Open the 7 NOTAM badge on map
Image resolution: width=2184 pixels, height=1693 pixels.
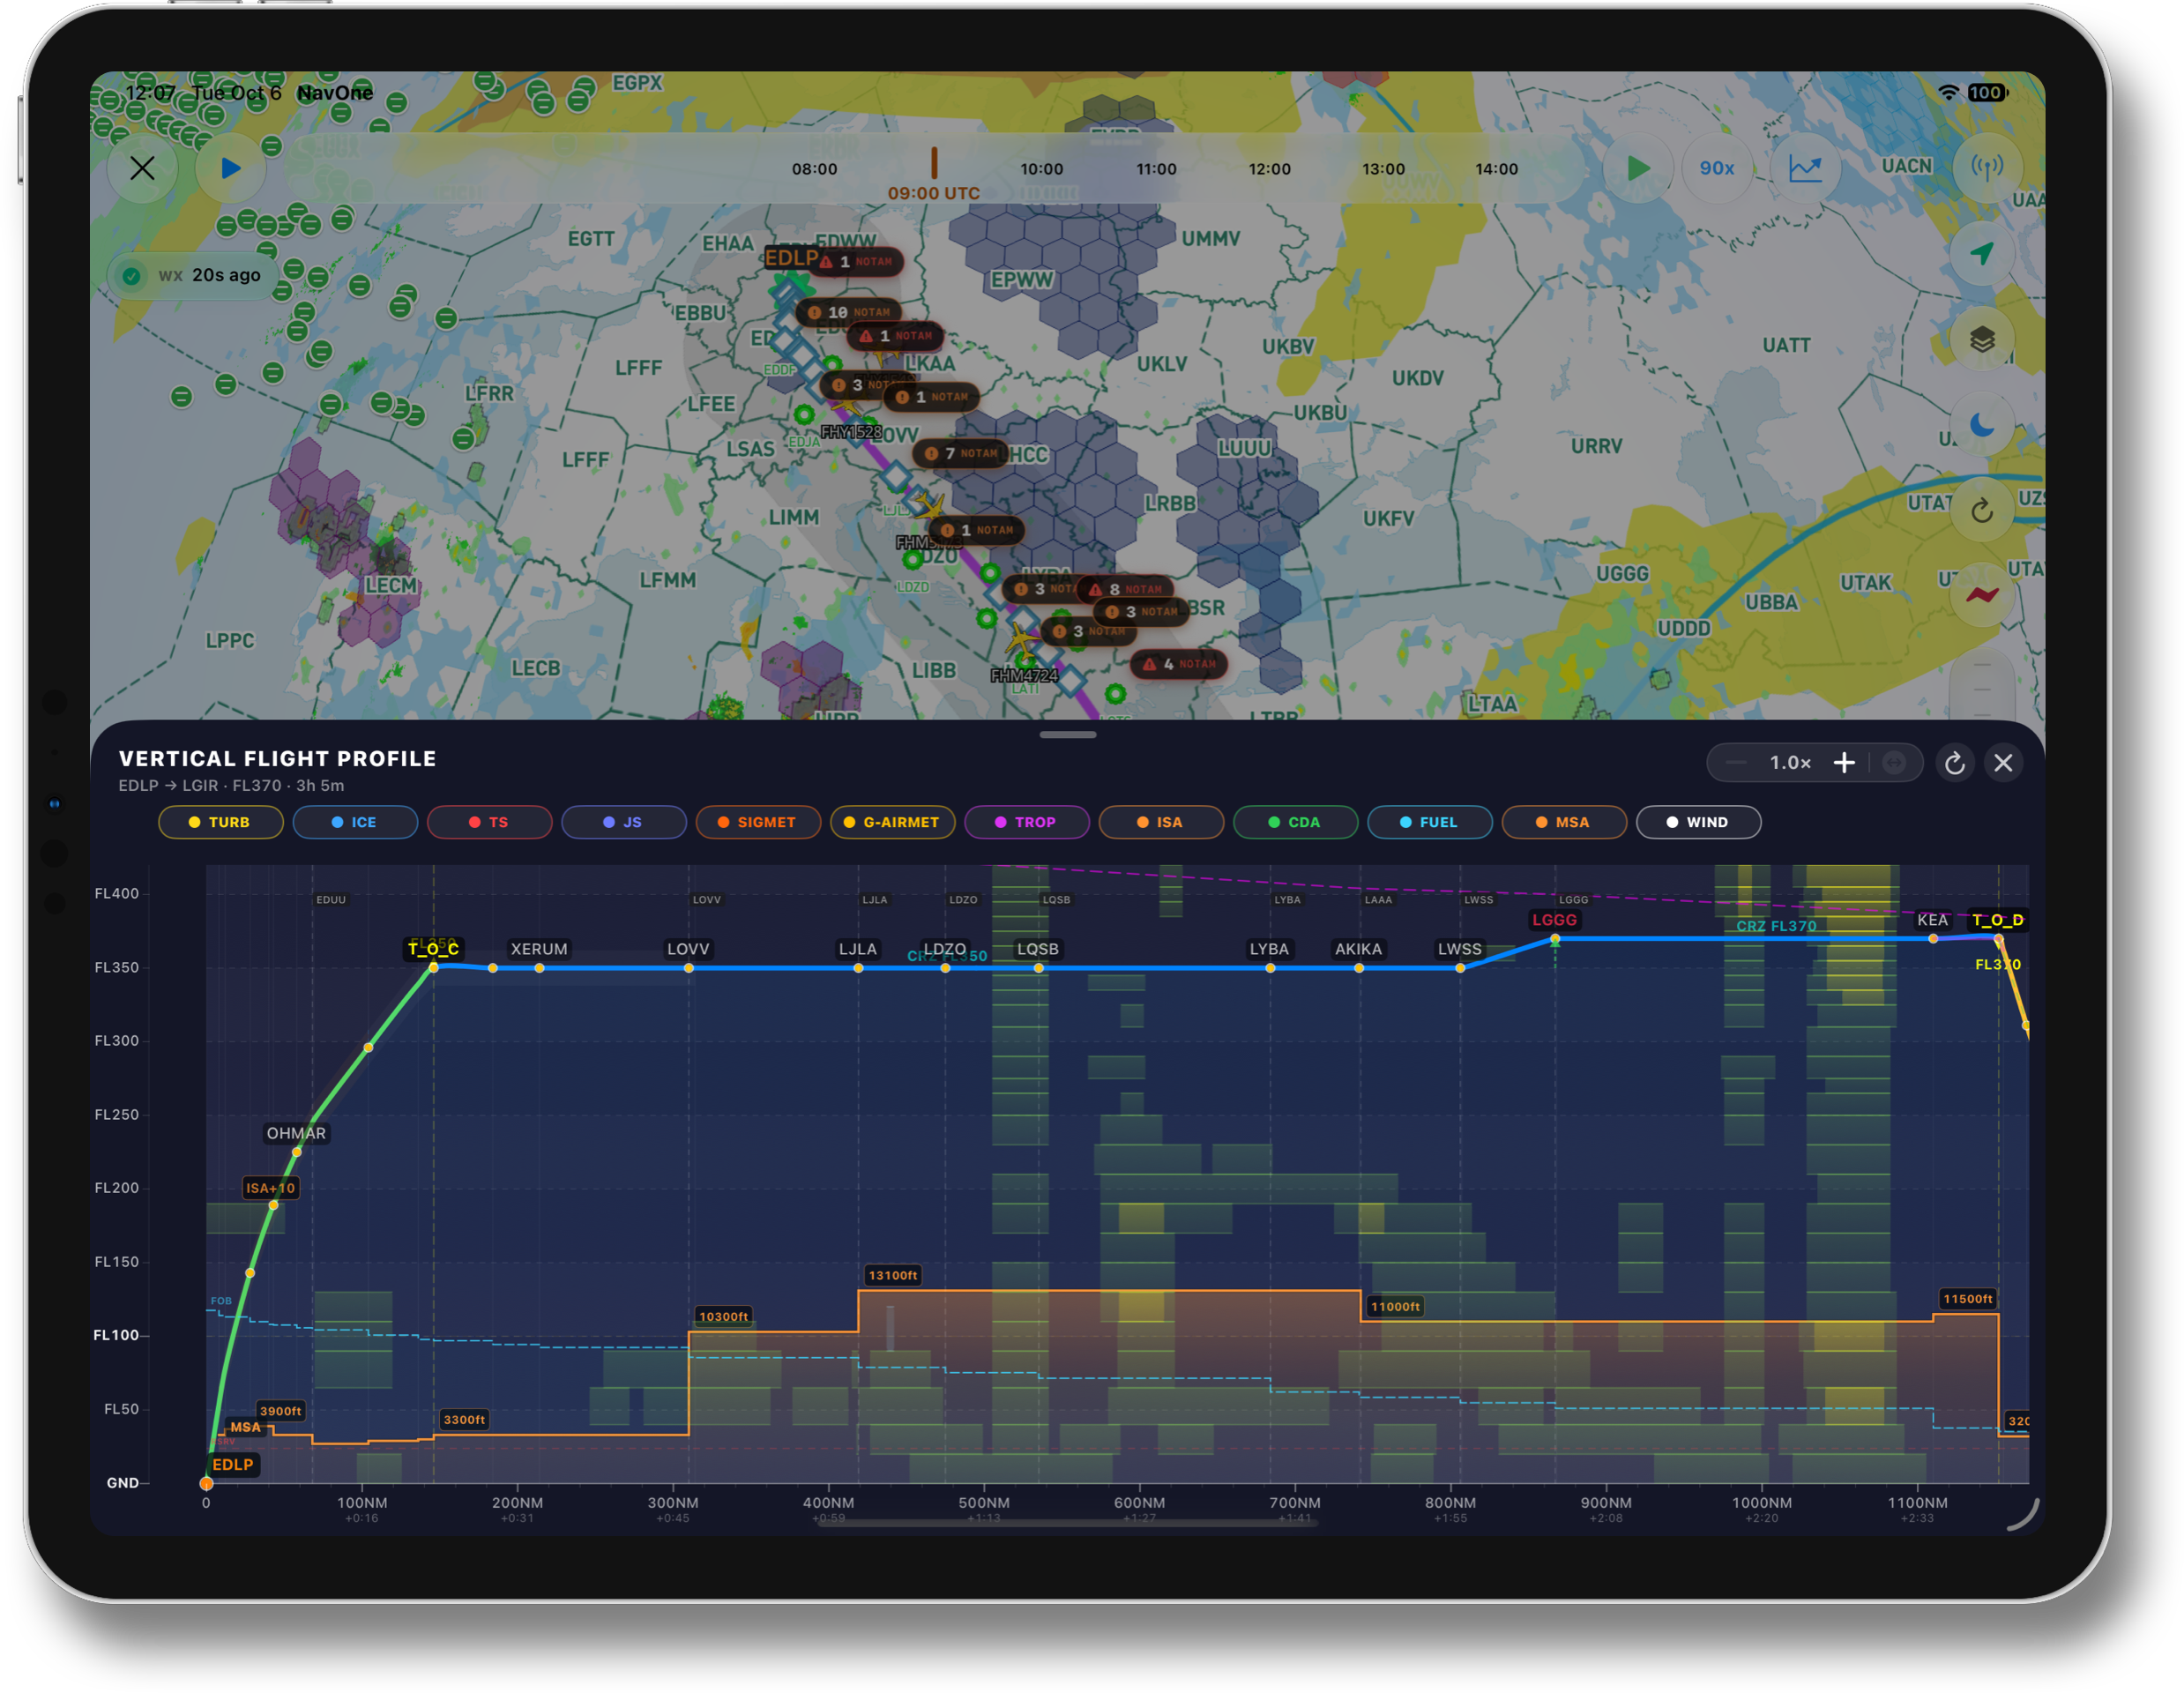(x=961, y=453)
